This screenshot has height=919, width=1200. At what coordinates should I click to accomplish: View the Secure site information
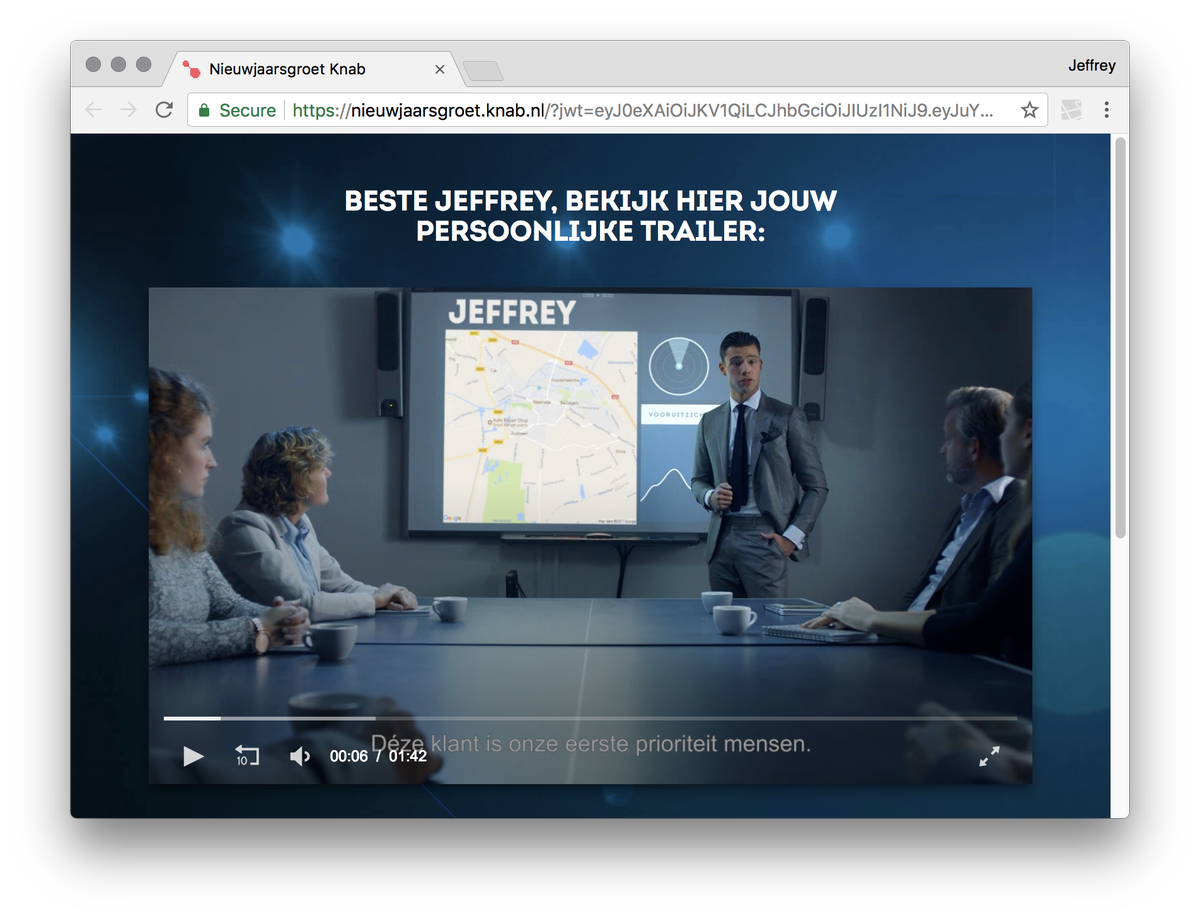237,110
